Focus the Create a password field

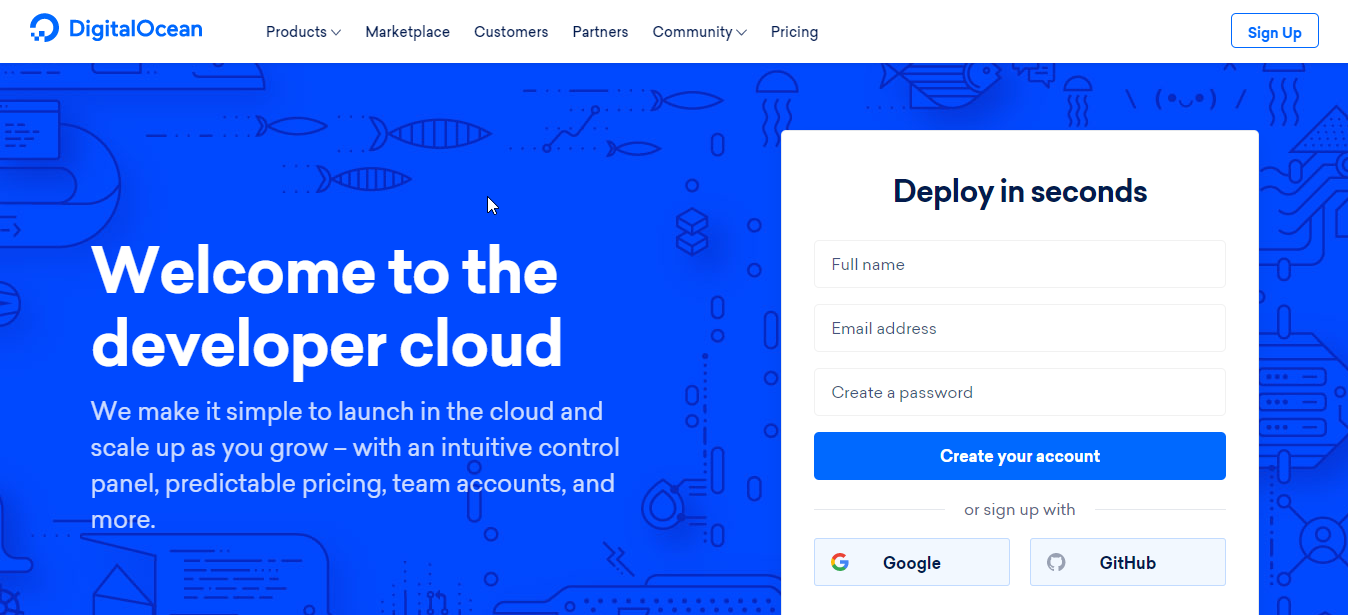point(1019,392)
